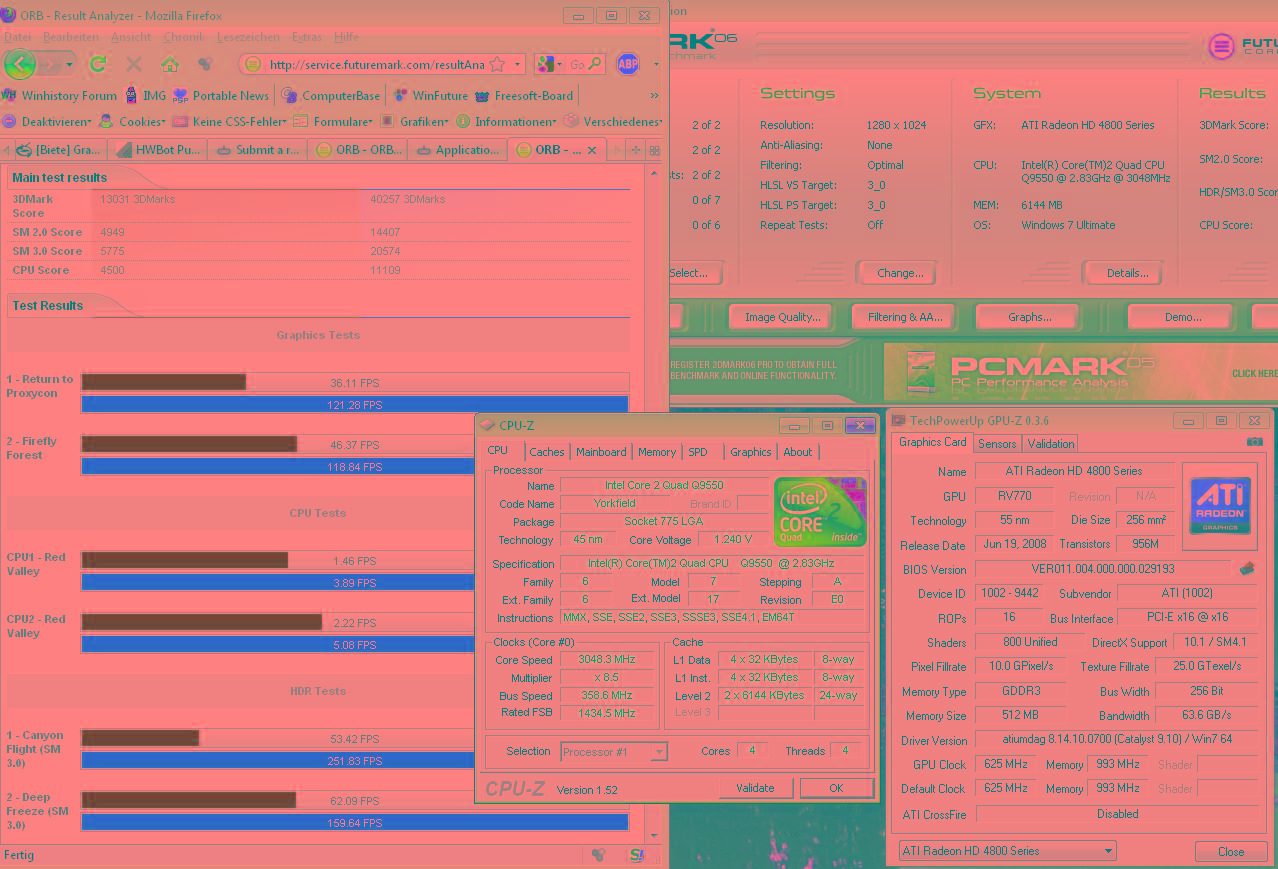Screen dimensions: 1278x869
Task: Close the active ORB tab
Action: pyautogui.click(x=592, y=151)
